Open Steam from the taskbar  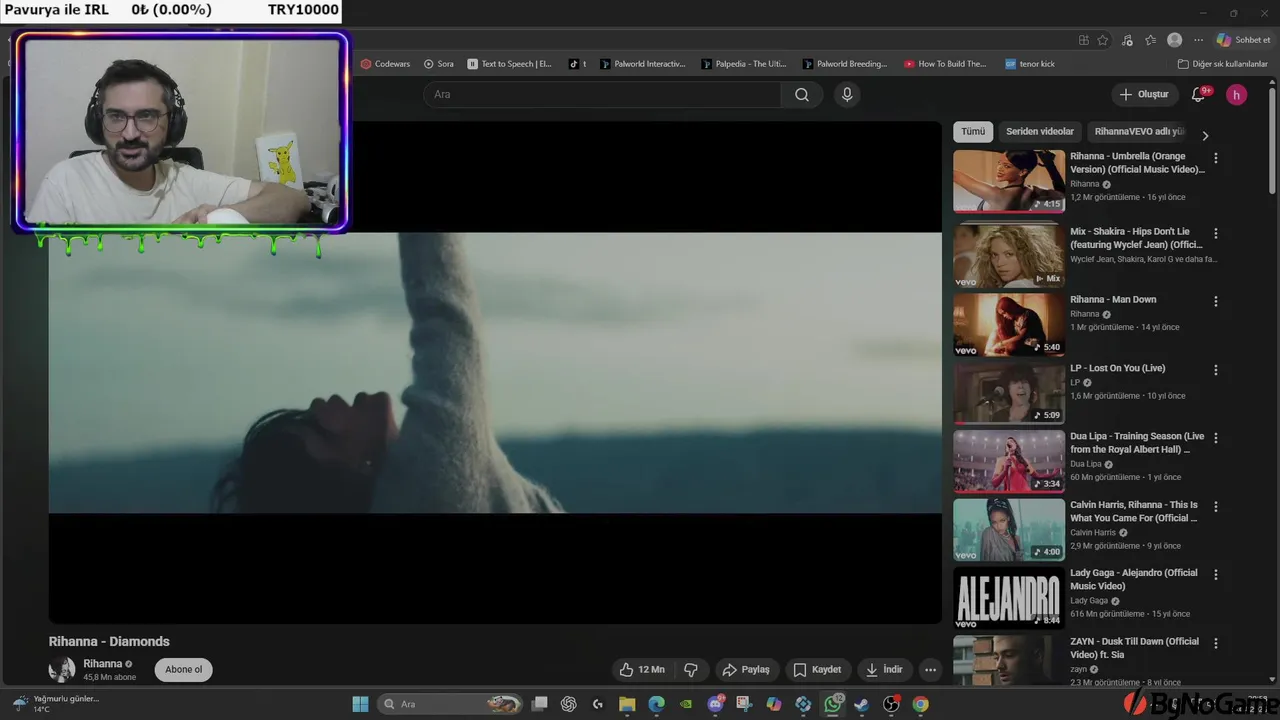pos(862,704)
